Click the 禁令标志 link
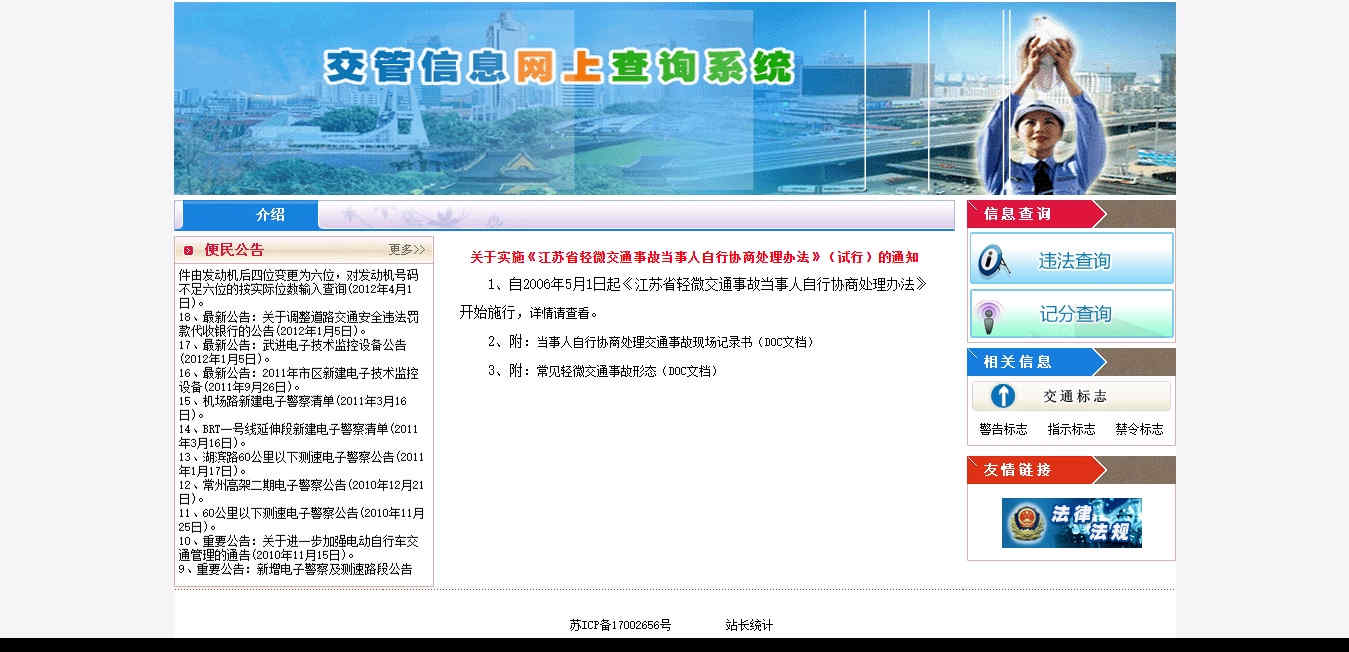The width and height of the screenshot is (1349, 652). 1140,429
